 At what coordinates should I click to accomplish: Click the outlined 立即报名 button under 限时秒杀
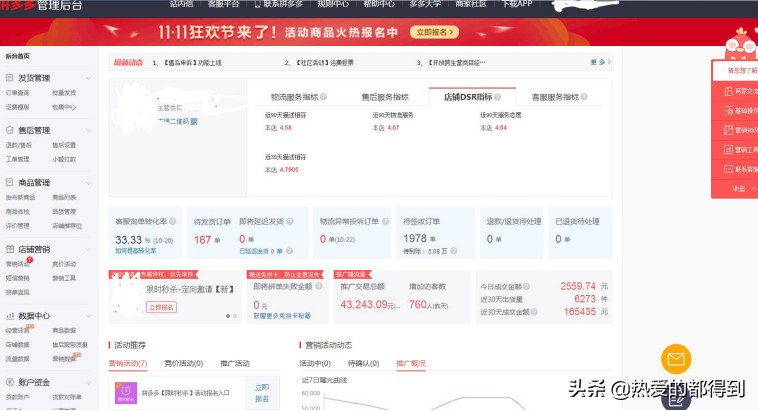click(x=161, y=307)
